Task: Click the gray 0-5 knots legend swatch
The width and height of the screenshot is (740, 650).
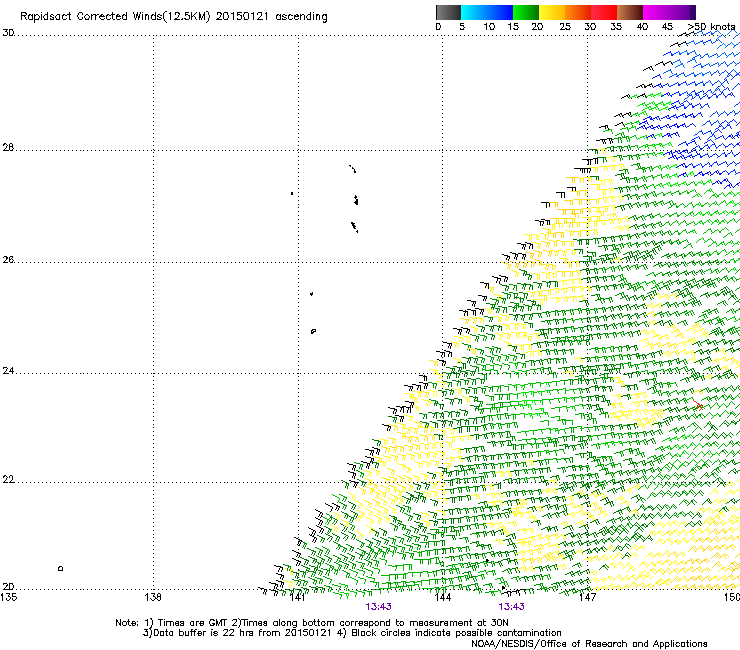Action: 448,12
